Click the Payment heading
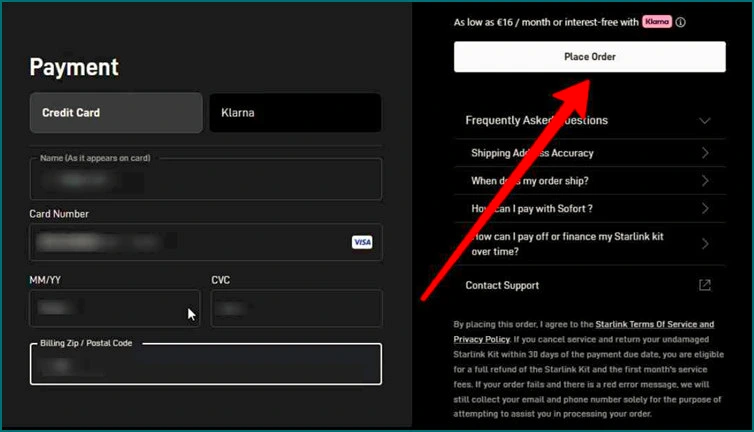 [74, 67]
